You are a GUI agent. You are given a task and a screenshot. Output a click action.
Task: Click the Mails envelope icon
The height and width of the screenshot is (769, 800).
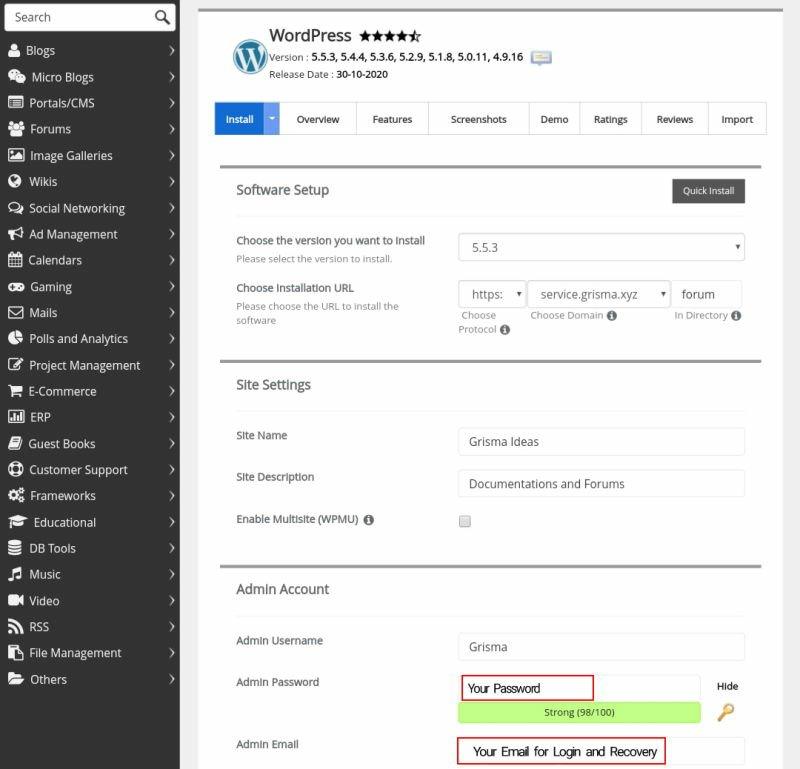16,312
